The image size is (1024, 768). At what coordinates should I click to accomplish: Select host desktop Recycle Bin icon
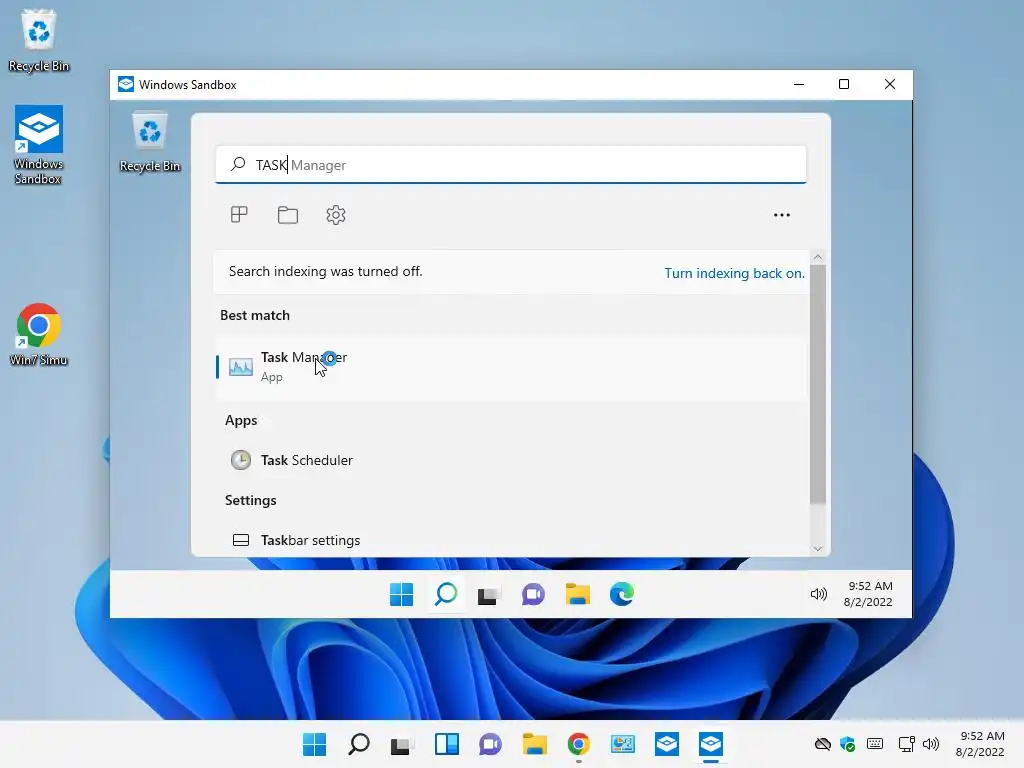pos(39,40)
